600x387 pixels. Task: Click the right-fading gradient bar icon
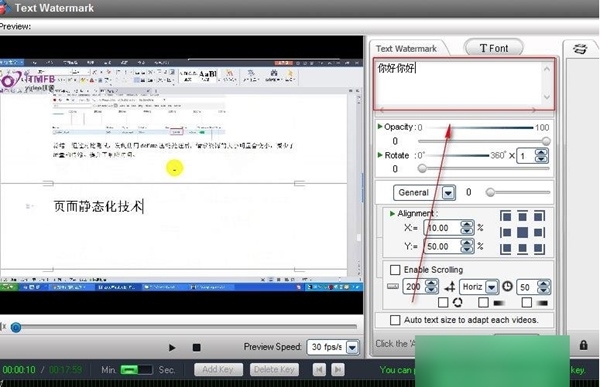pyautogui.click(x=542, y=303)
